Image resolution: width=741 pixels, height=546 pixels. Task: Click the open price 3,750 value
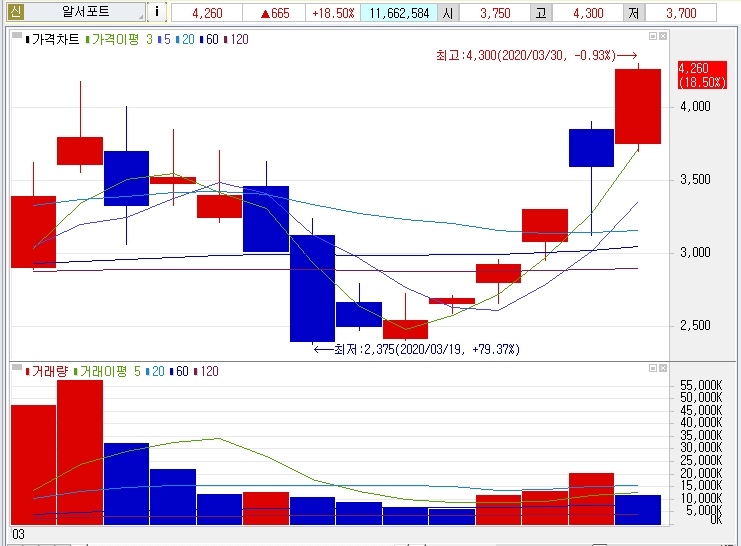tap(495, 13)
